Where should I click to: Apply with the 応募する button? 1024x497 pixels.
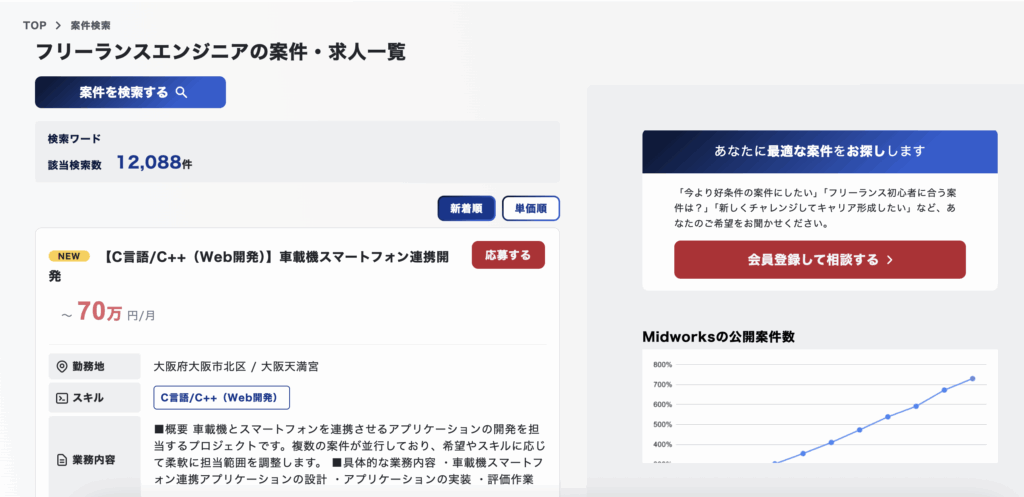click(x=508, y=255)
